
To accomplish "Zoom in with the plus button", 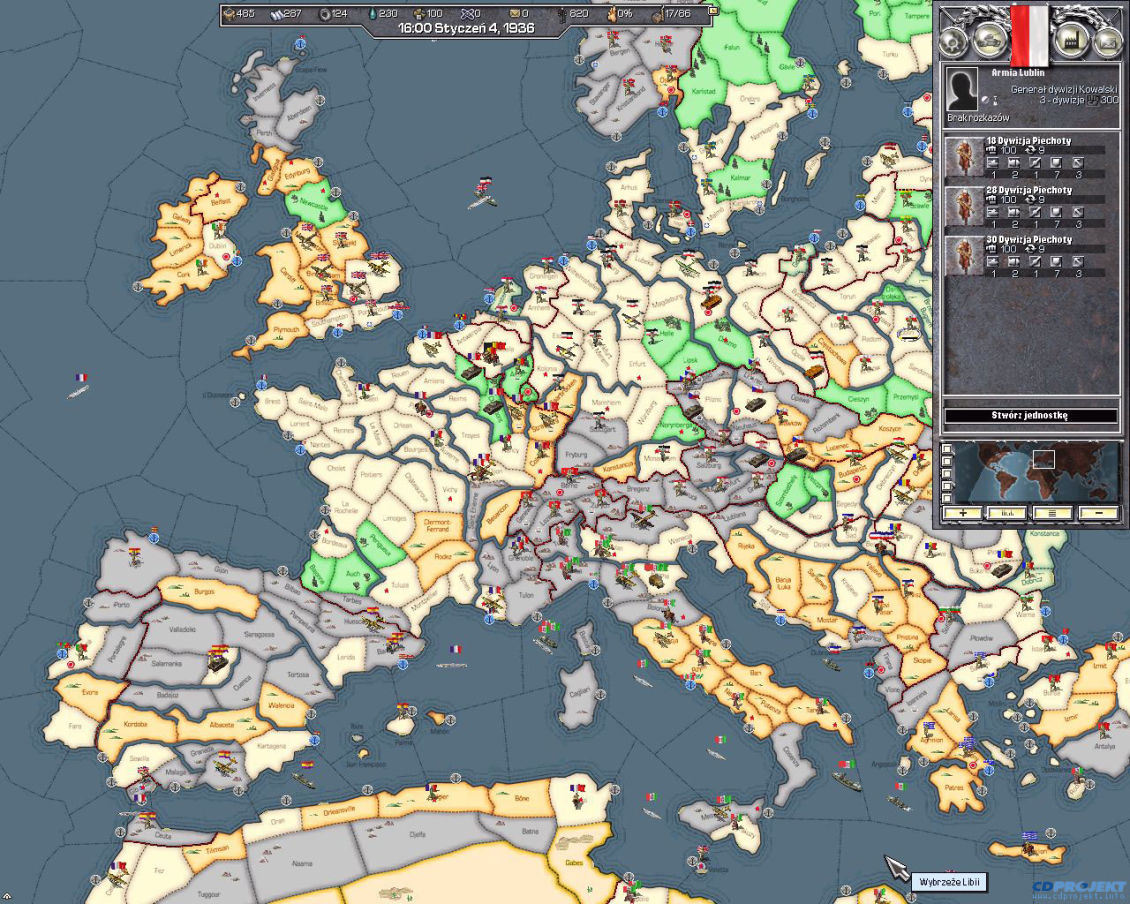I will [964, 513].
